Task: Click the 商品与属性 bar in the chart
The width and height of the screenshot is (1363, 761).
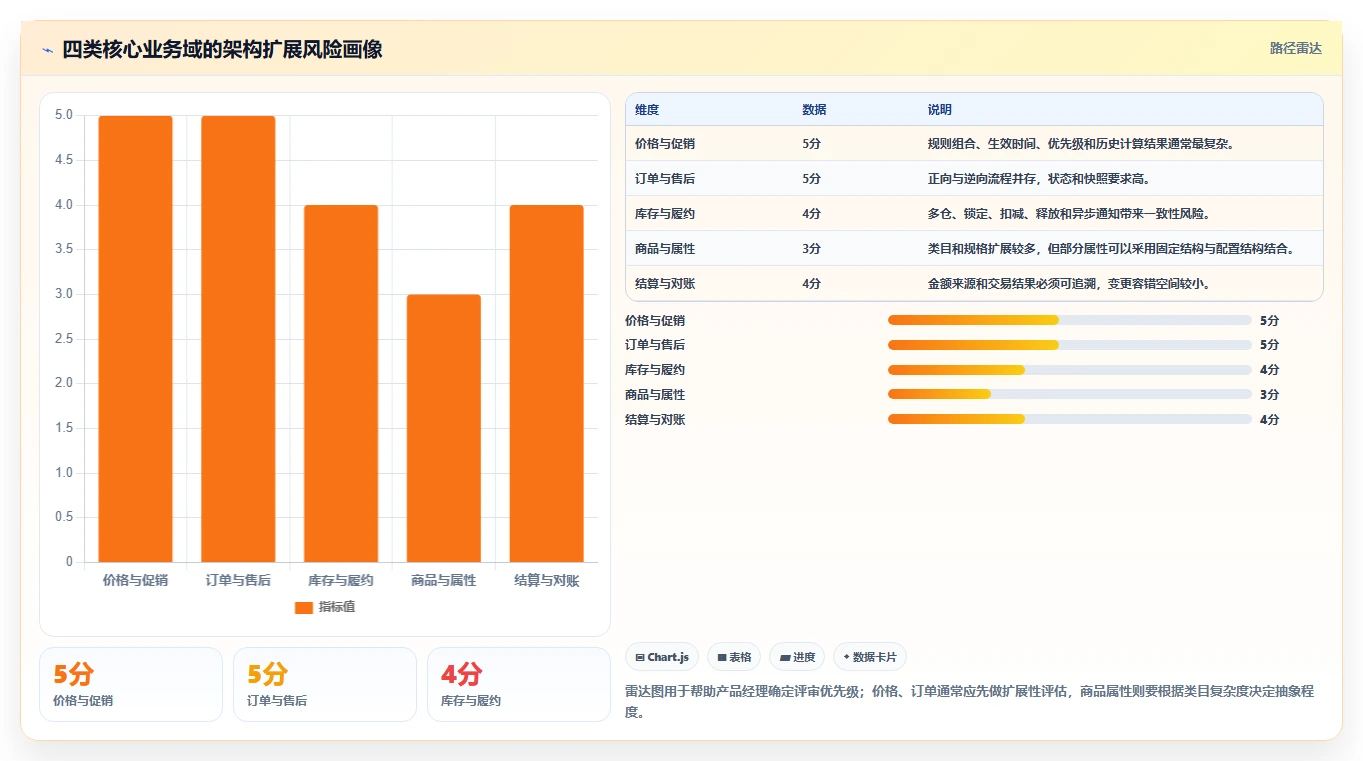Action: [444, 428]
